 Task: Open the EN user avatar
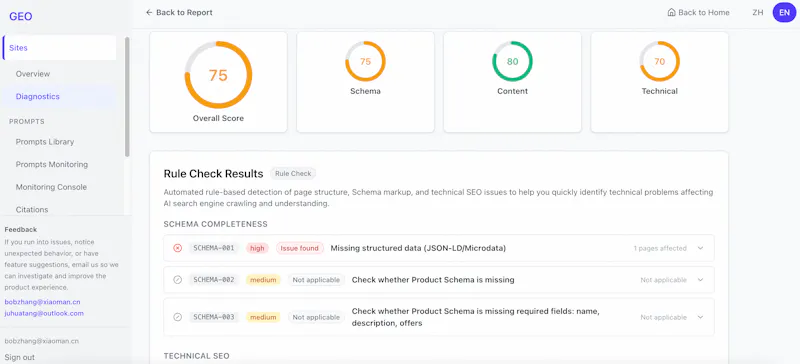pos(784,12)
